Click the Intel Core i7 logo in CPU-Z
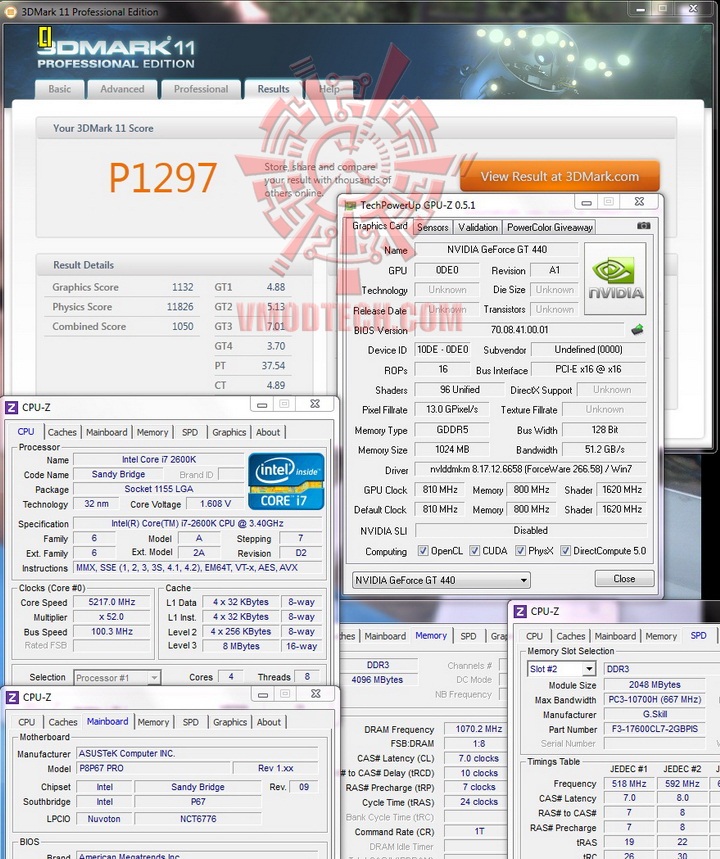Viewport: 720px width, 859px height. (x=286, y=481)
